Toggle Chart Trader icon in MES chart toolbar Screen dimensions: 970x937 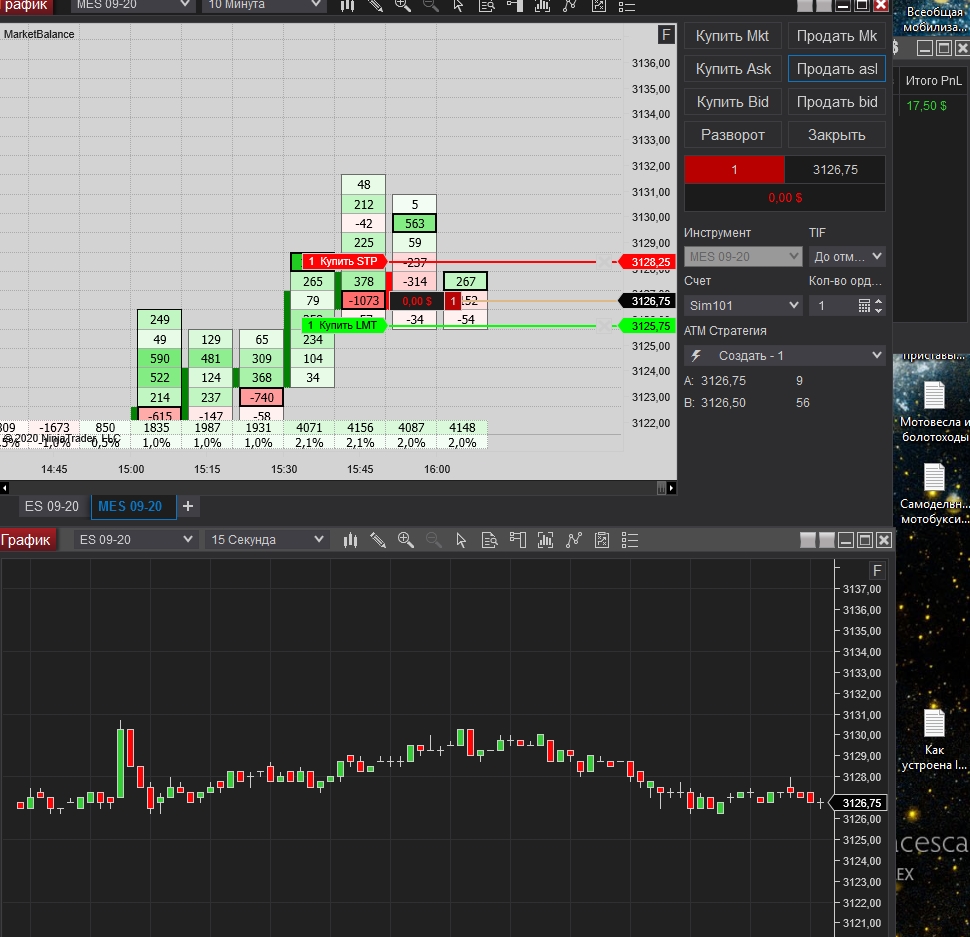click(x=515, y=6)
